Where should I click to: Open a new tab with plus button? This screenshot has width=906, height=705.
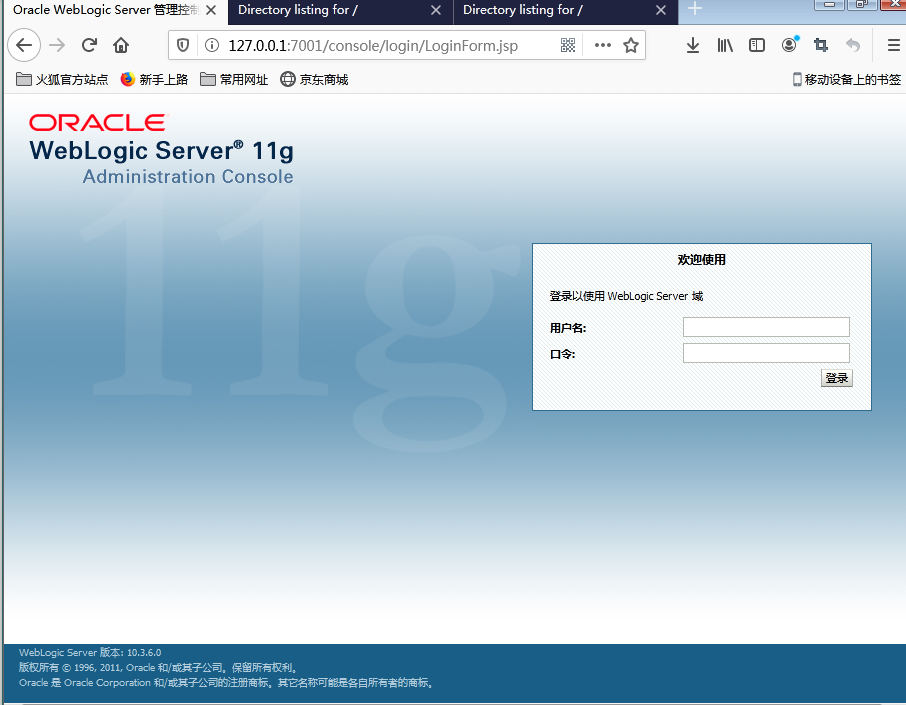[x=695, y=9]
